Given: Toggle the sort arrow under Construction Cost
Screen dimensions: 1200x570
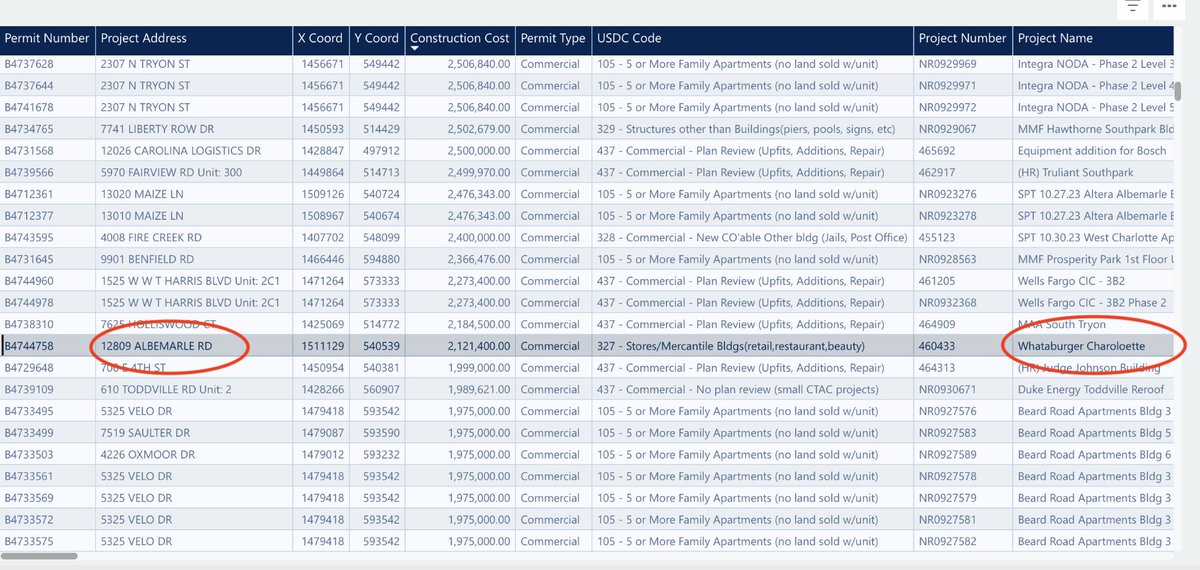Looking at the screenshot, I should 415,48.
